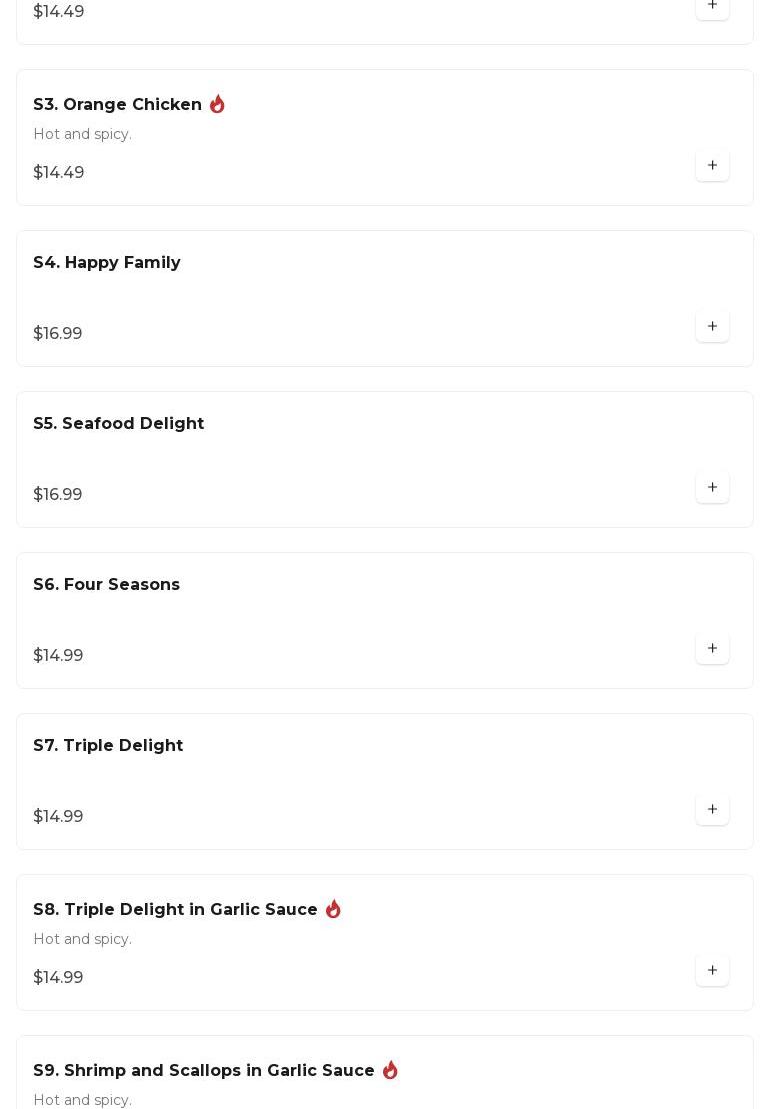
Task: Open the S3. Orange Chicken item title
Action: (117, 104)
